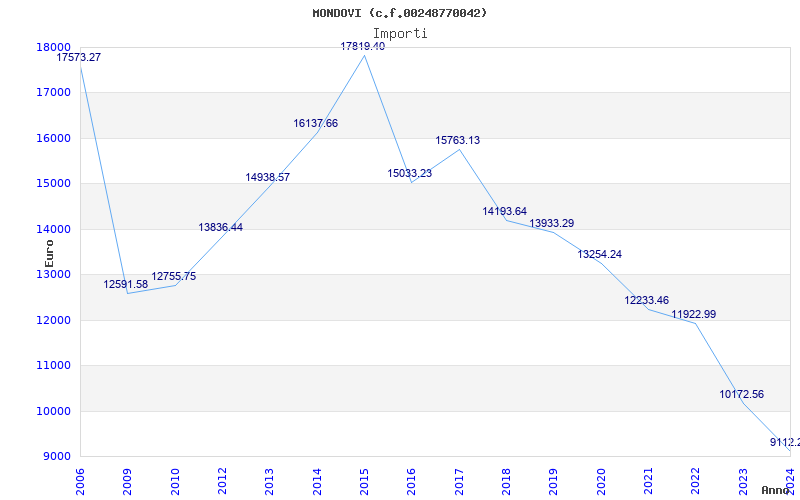Click x-axis year label 2009
Screen dimensions: 800x500
pyautogui.click(x=128, y=482)
